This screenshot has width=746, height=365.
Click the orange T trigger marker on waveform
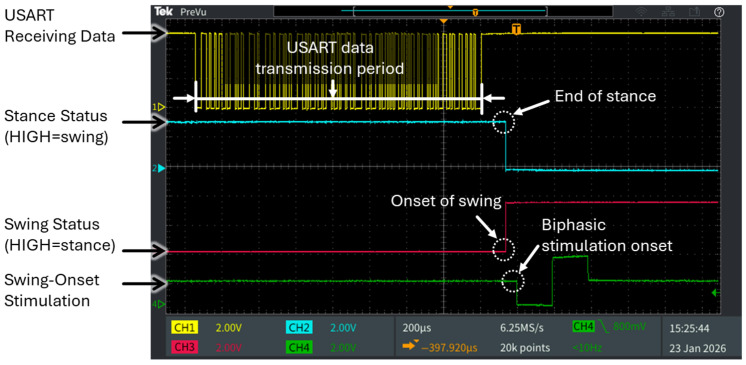point(515,30)
